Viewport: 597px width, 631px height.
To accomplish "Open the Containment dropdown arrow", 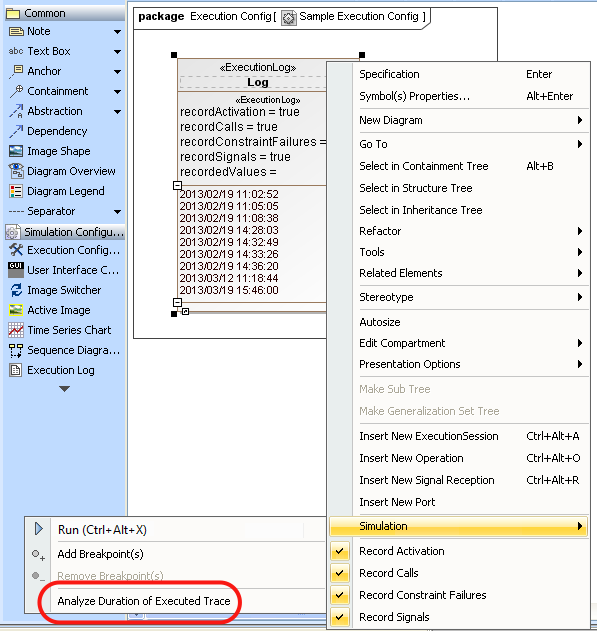I will 117,92.
